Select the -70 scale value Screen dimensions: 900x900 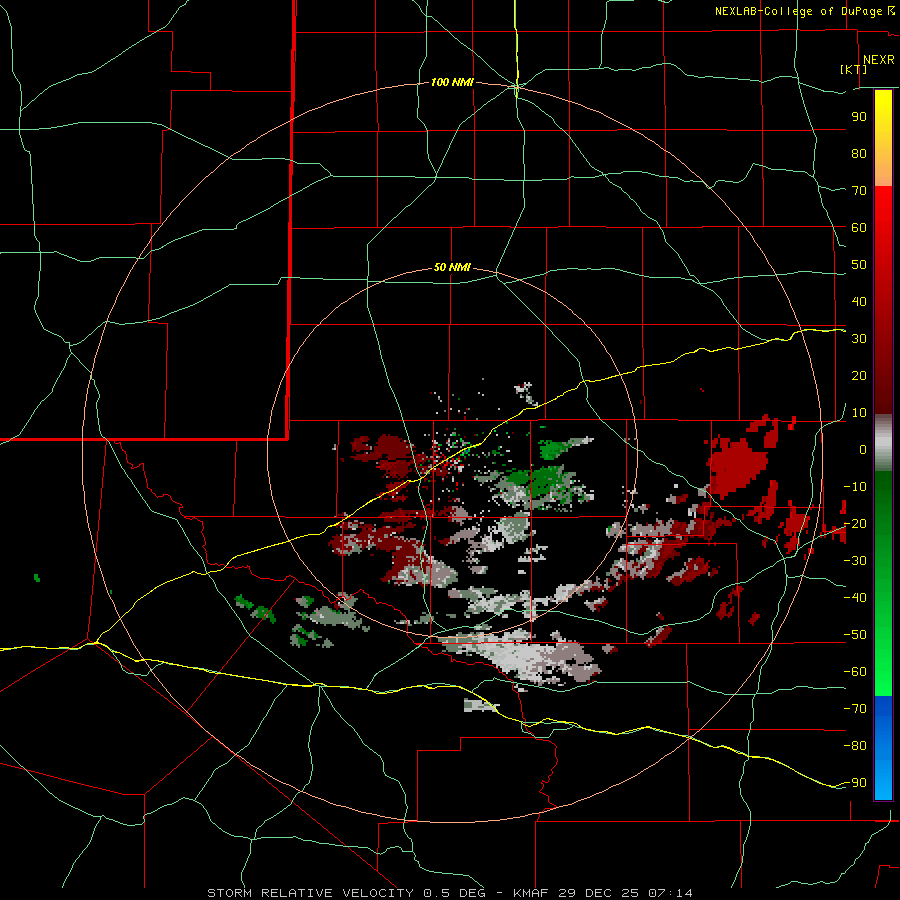click(855, 708)
